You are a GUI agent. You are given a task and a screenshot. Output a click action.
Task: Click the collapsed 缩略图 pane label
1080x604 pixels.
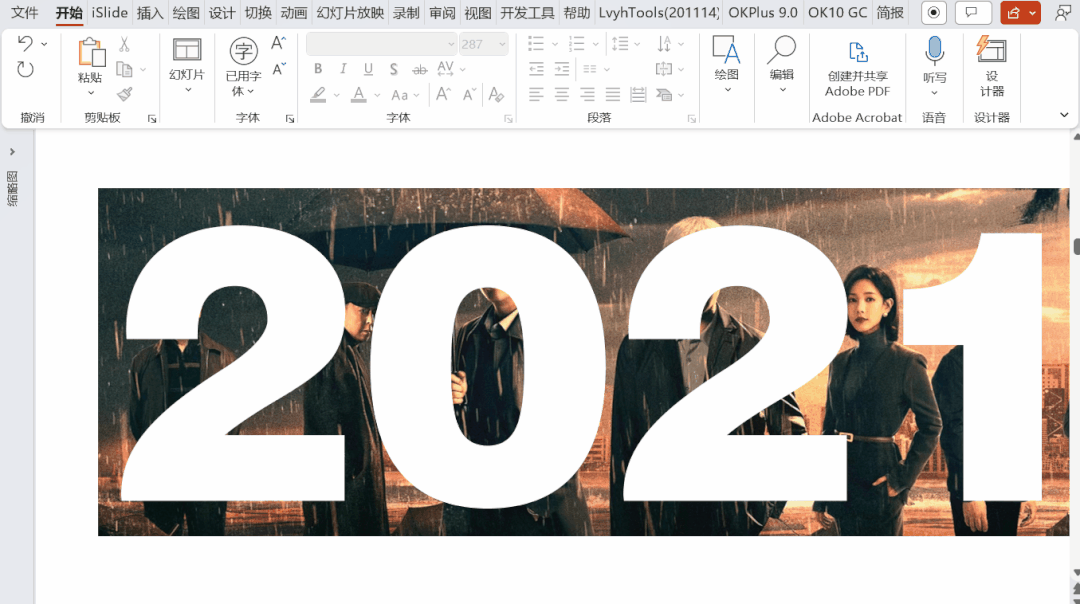(x=12, y=189)
